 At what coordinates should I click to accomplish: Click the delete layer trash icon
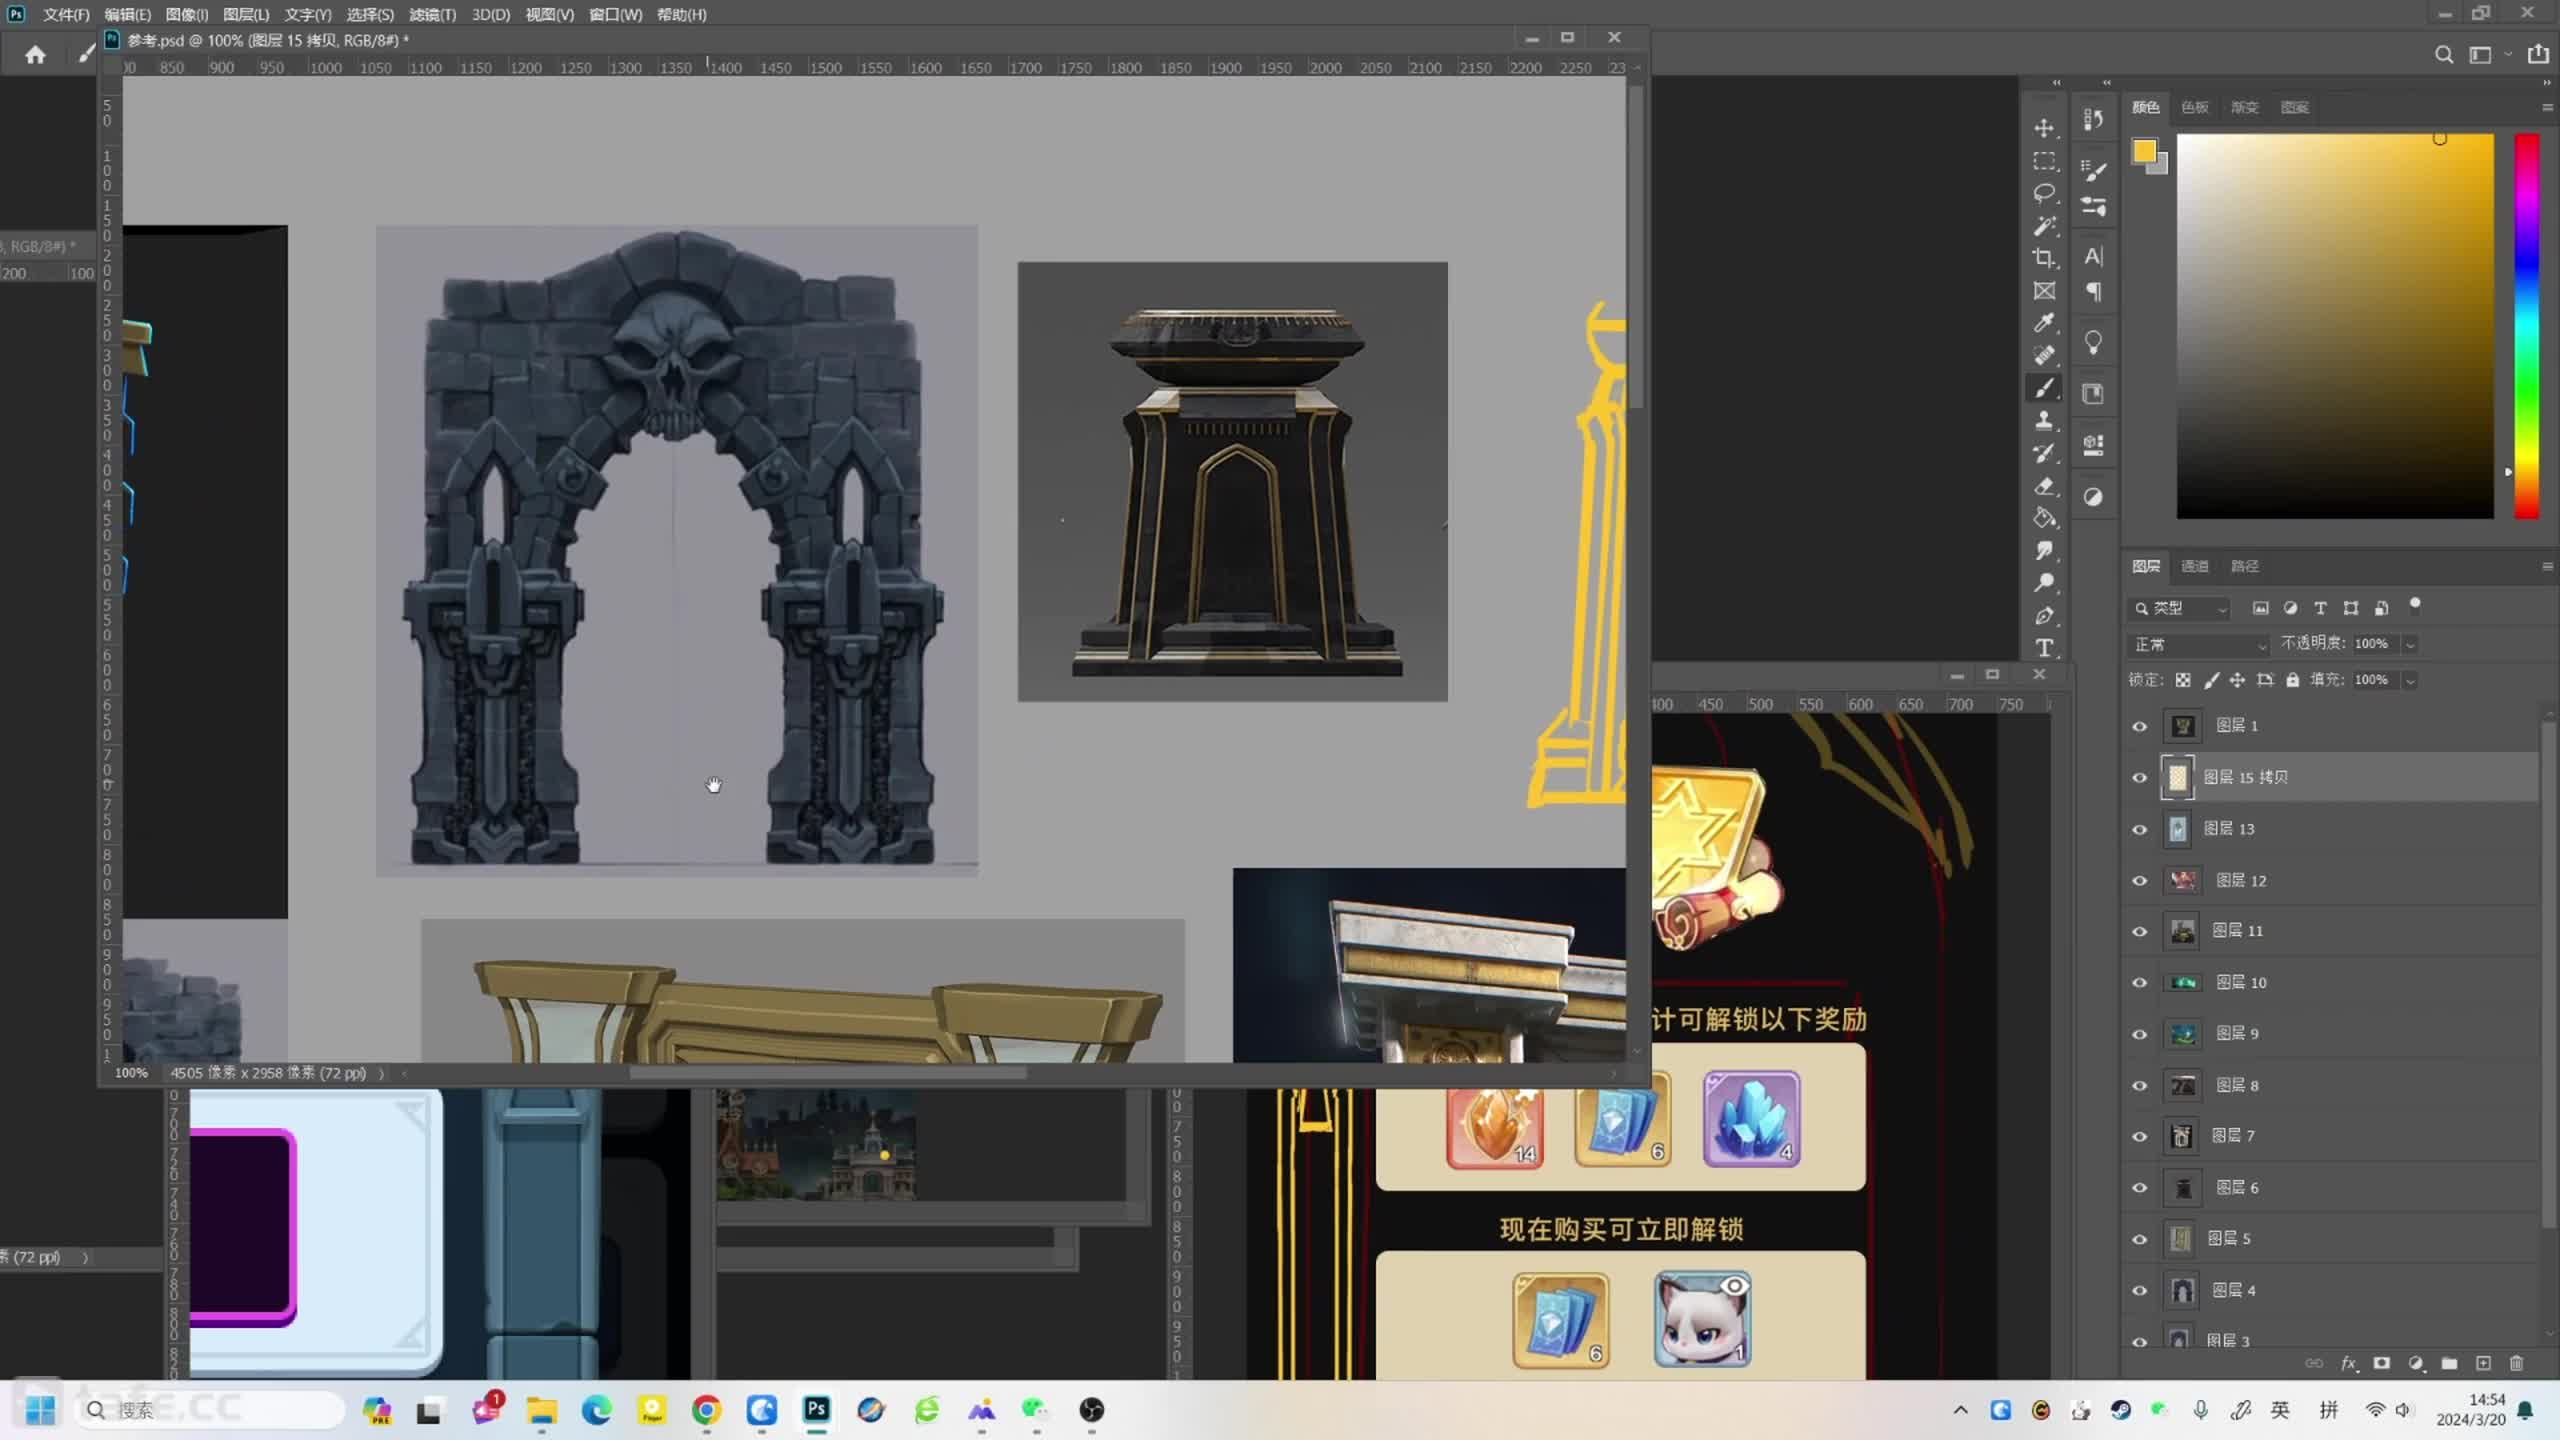tap(2517, 1363)
